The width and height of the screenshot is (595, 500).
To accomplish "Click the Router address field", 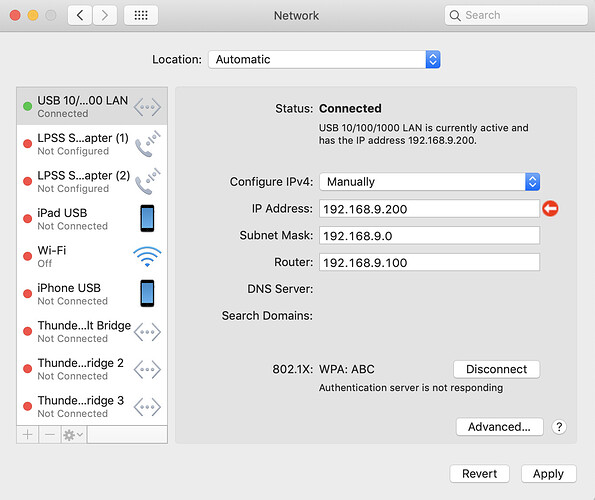I will click(429, 262).
